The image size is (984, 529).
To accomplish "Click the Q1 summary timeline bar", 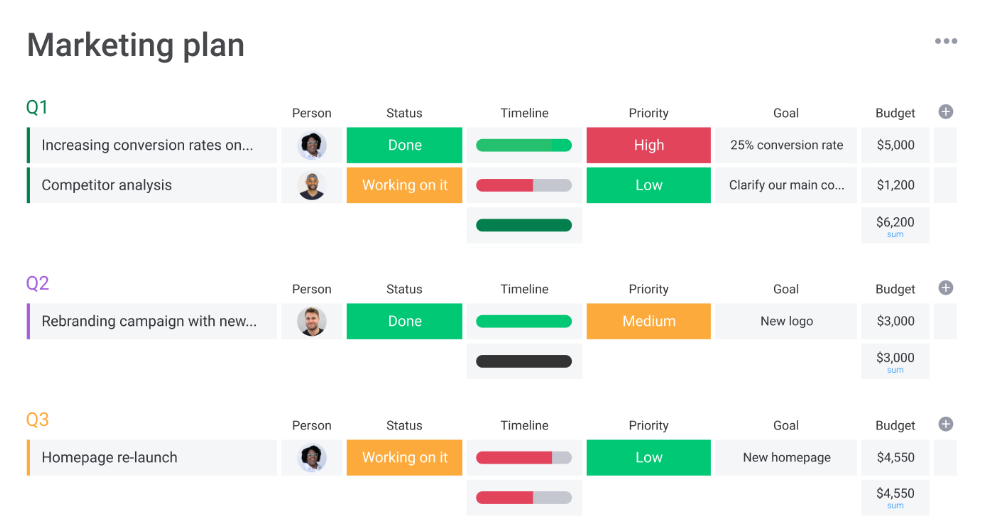I will coord(524,225).
